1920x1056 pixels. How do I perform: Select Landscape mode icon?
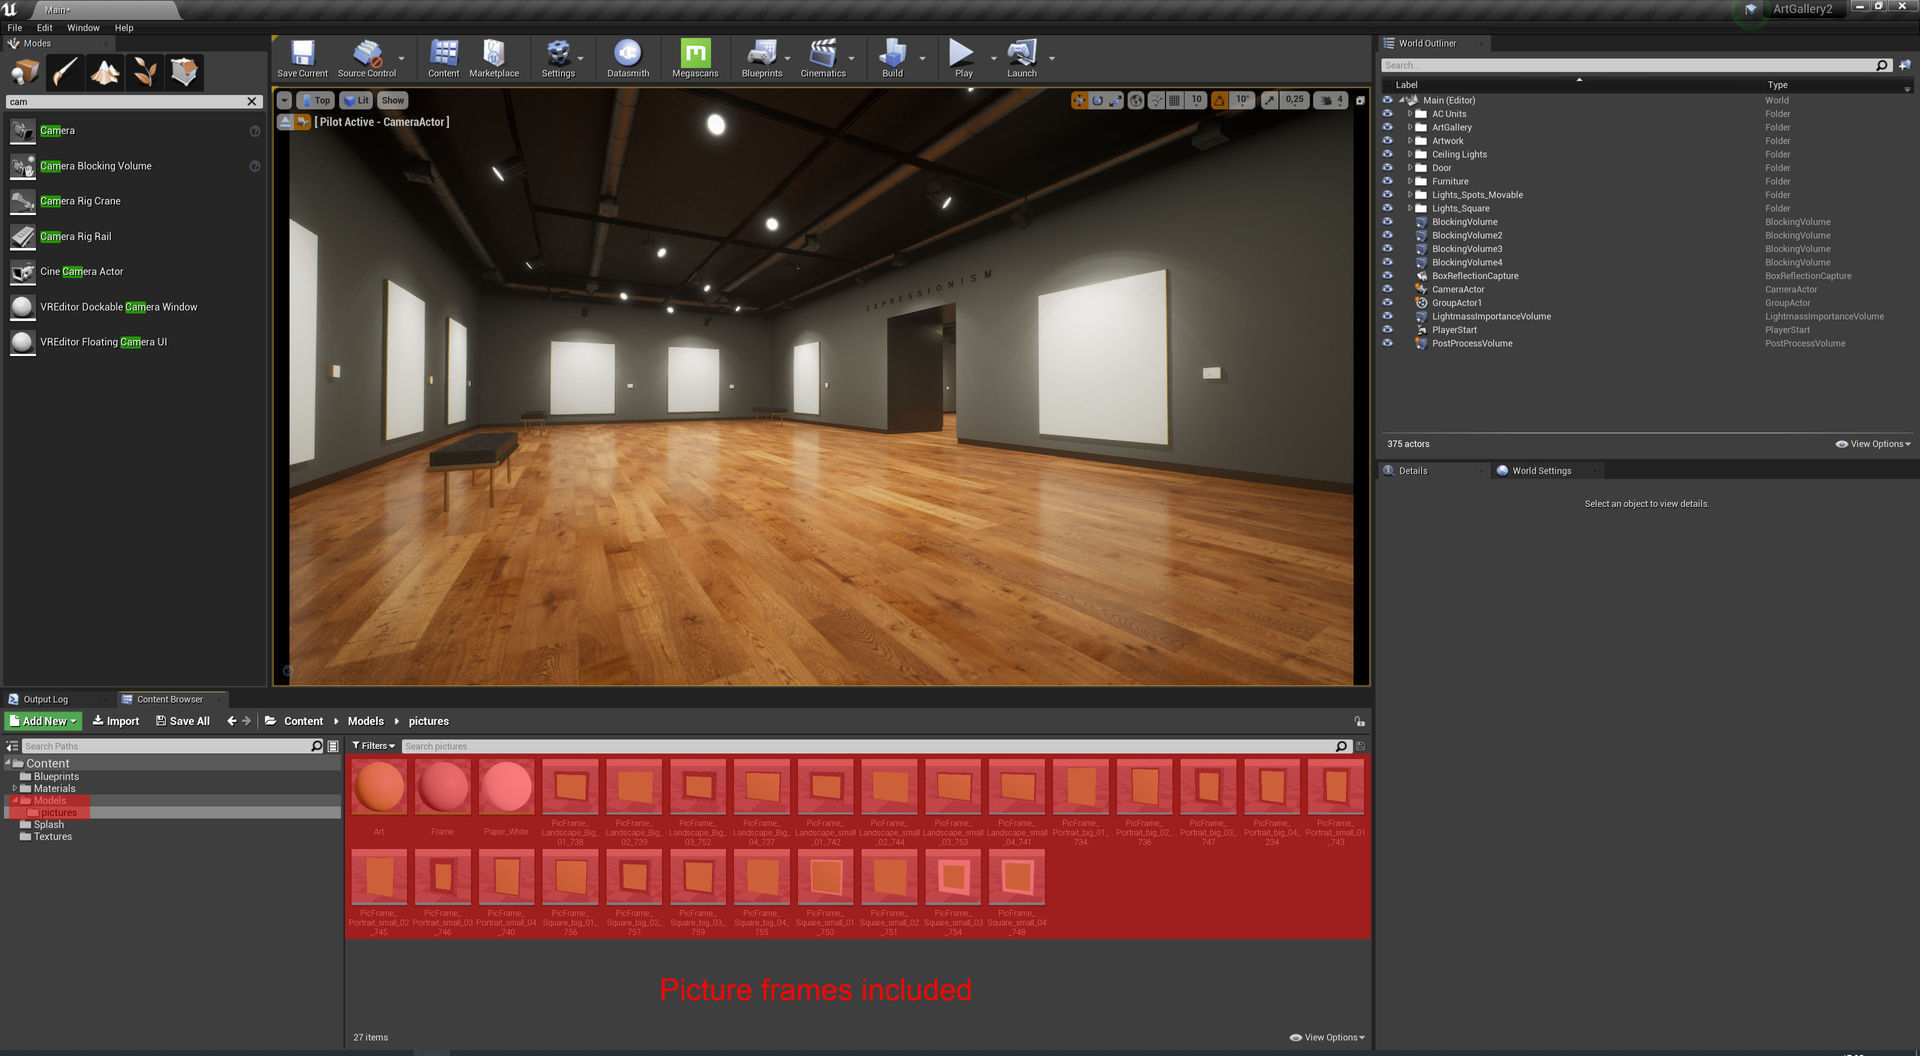click(x=105, y=72)
